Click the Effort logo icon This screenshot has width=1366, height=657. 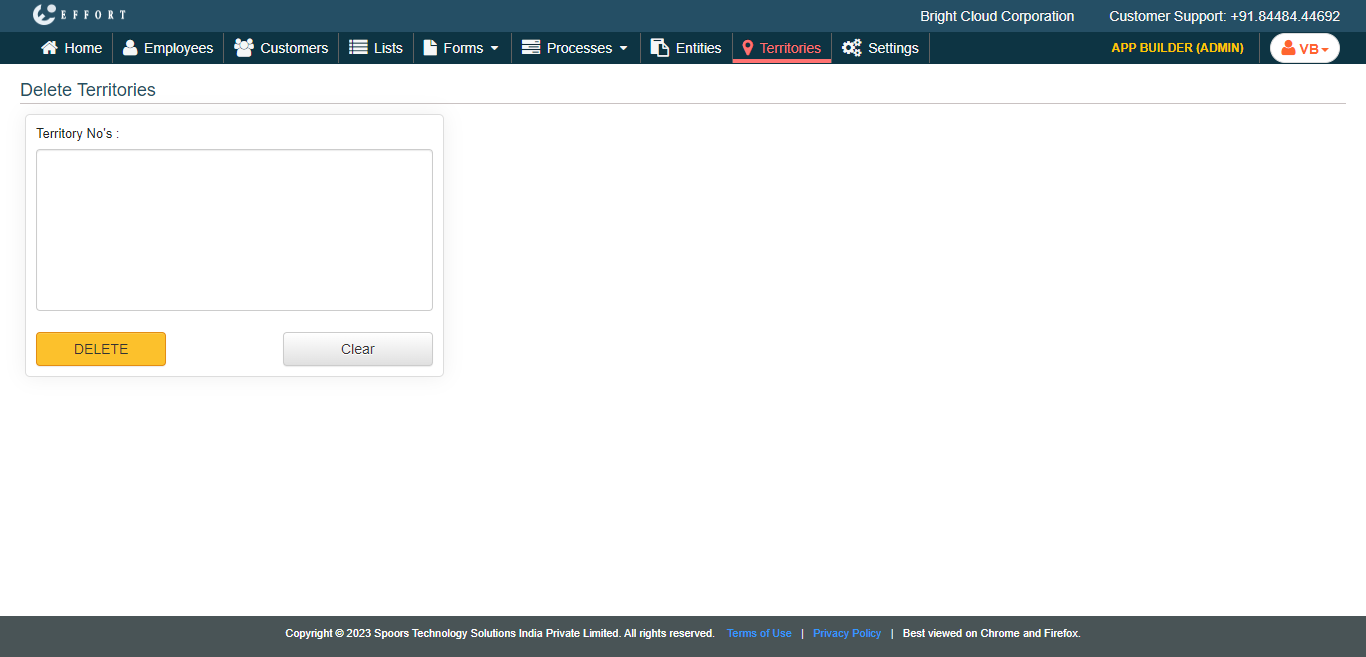point(45,15)
